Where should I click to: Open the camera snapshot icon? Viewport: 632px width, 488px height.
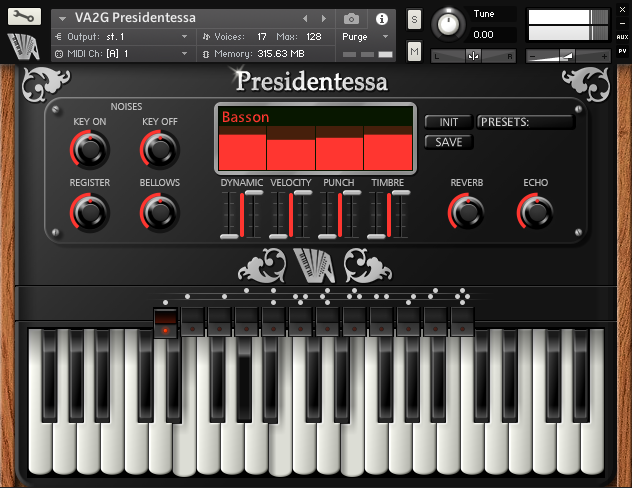point(352,19)
